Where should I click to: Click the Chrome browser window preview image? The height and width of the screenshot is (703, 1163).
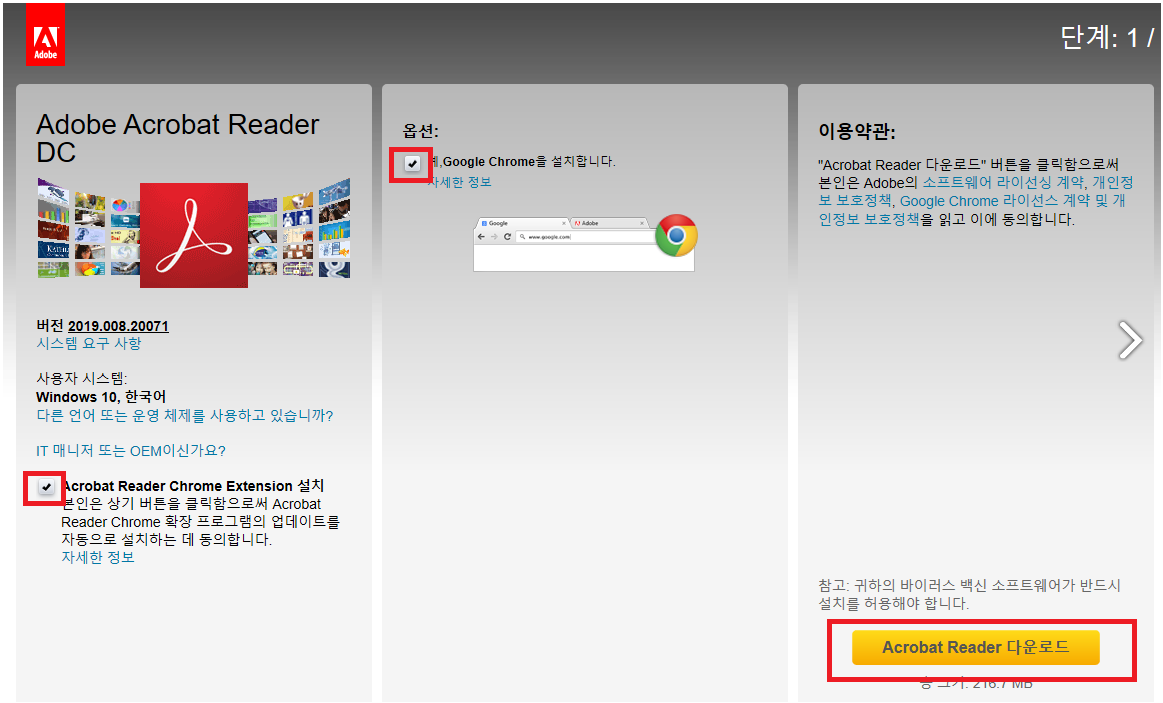point(584,244)
